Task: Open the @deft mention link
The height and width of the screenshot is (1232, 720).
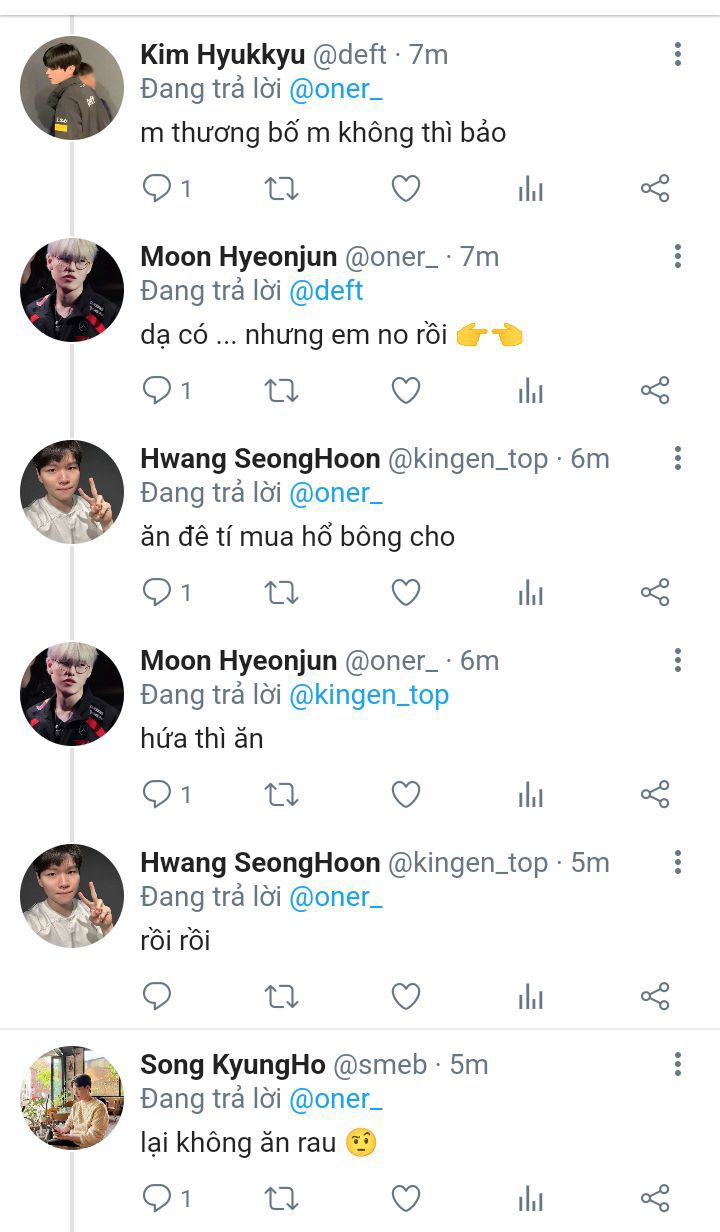Action: coord(326,291)
